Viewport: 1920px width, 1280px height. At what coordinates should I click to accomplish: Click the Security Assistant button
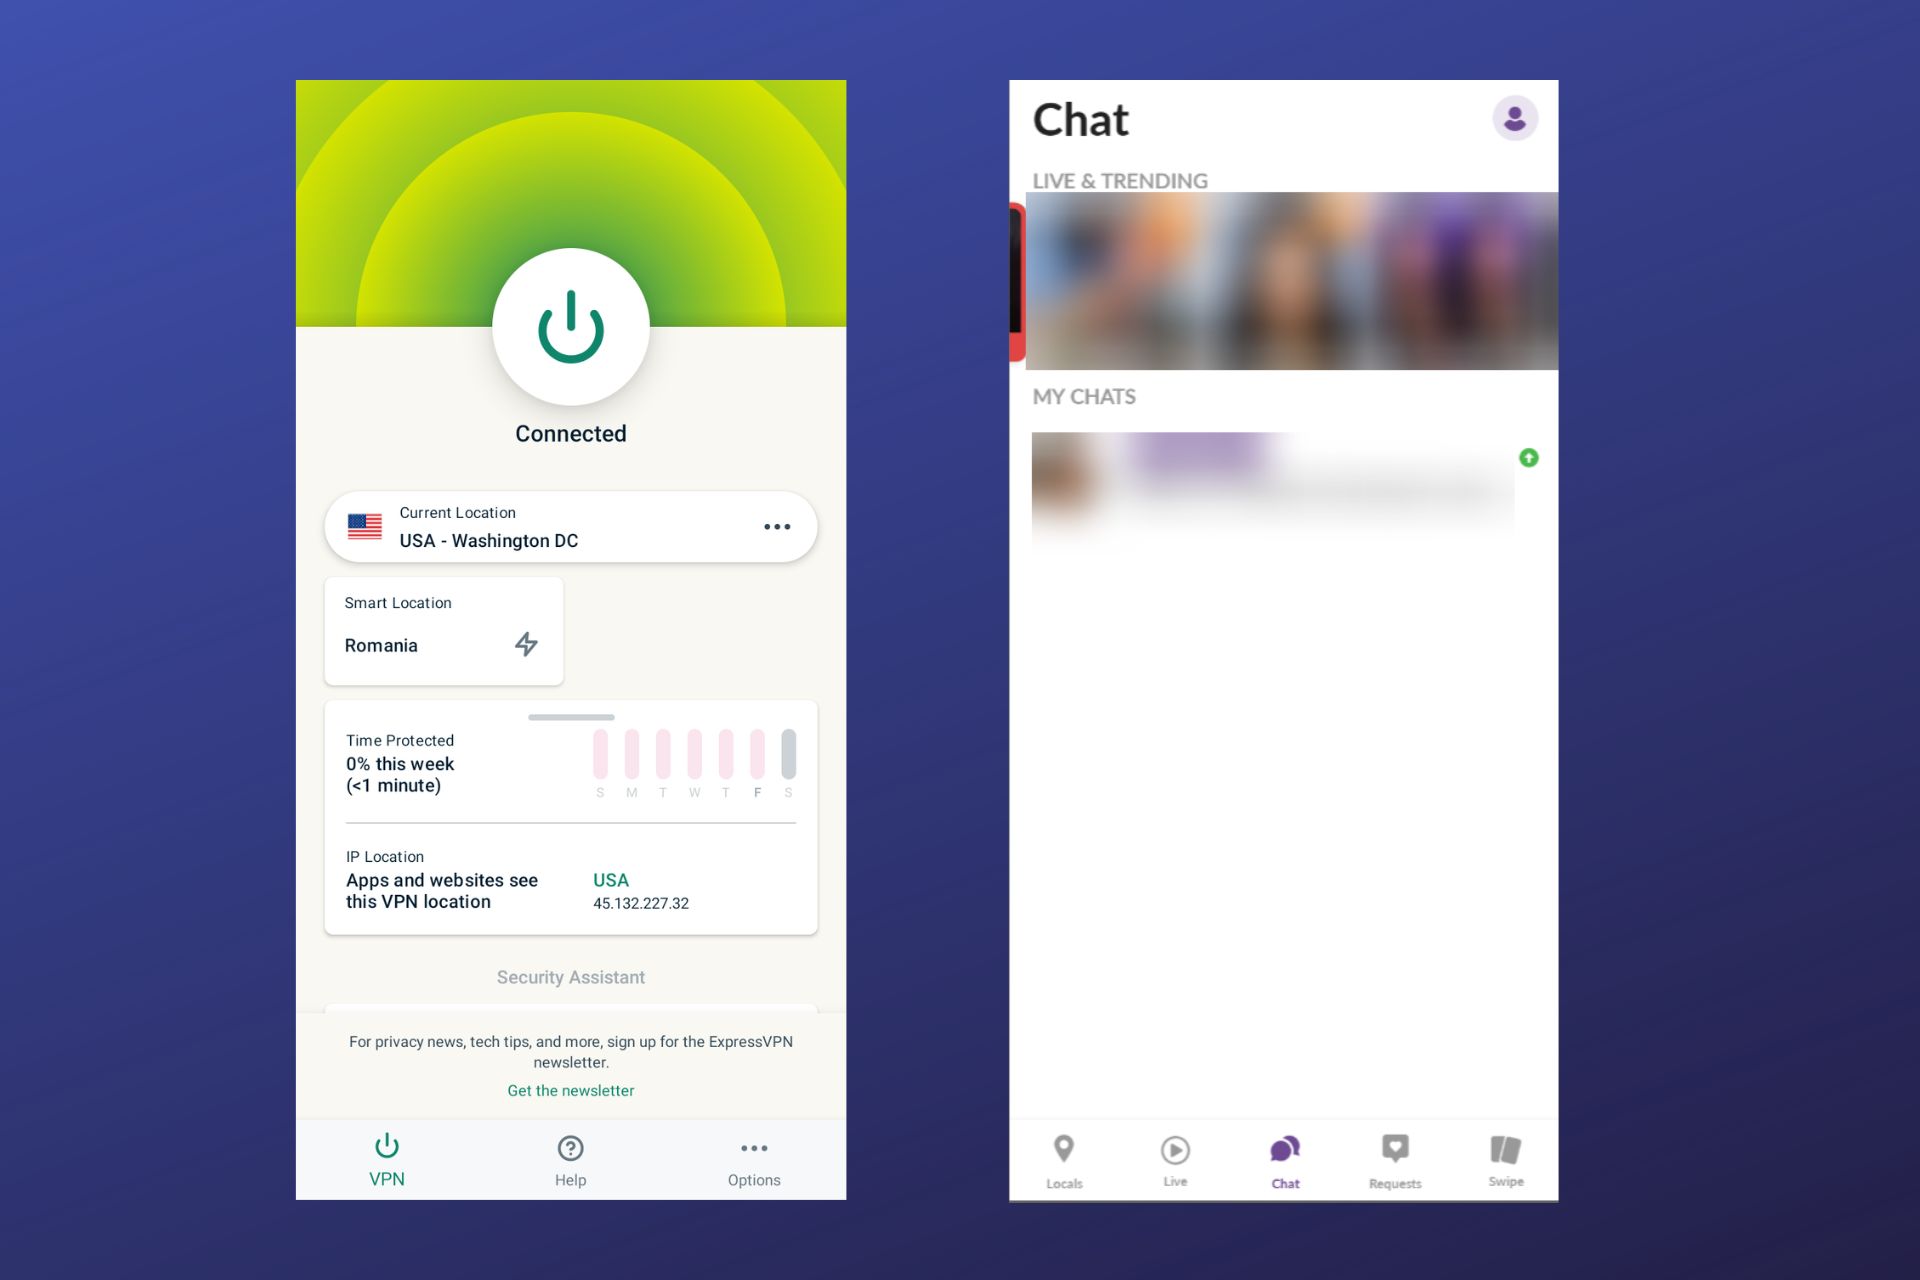tap(569, 977)
